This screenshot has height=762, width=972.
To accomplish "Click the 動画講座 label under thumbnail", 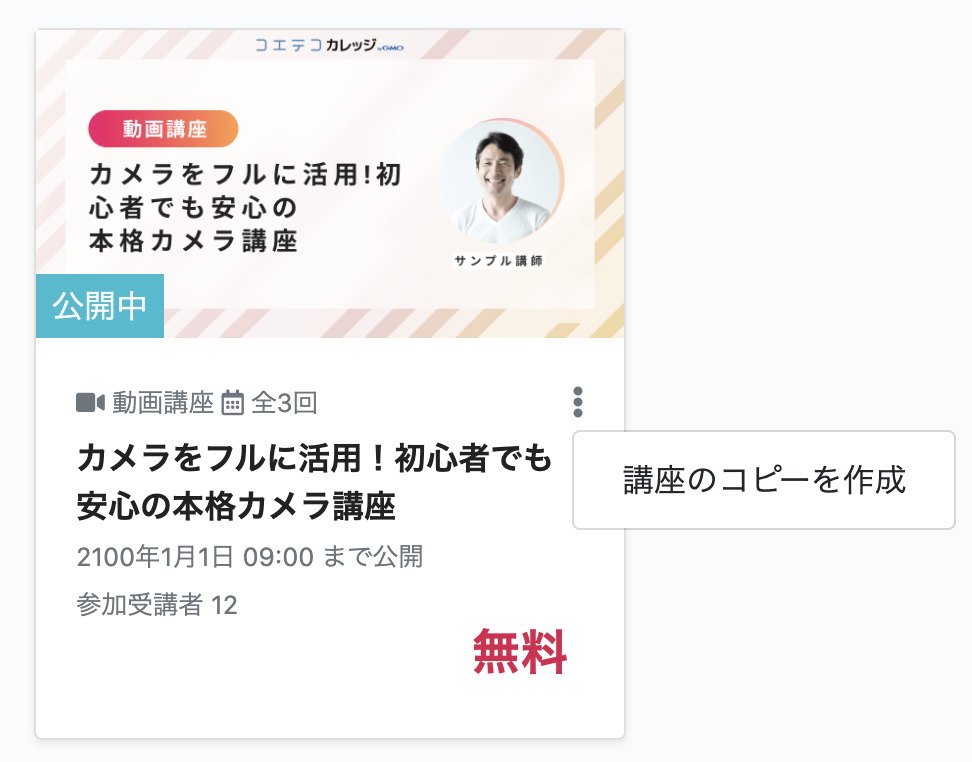I will [x=163, y=403].
